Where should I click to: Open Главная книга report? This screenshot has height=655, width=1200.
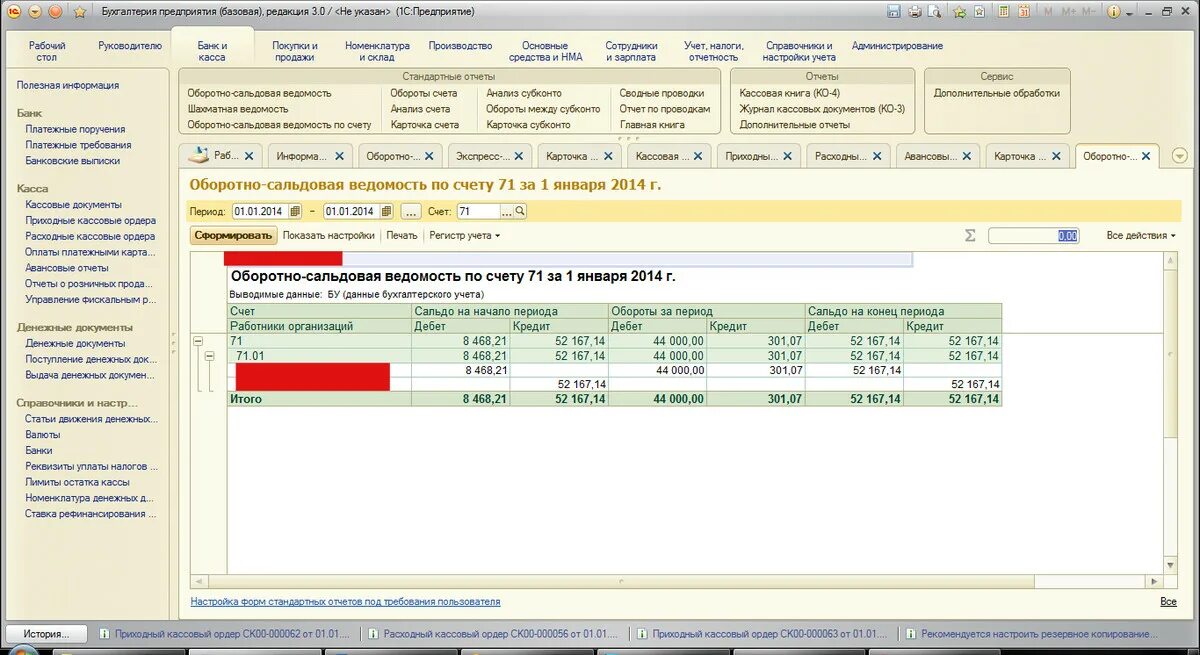tap(652, 124)
